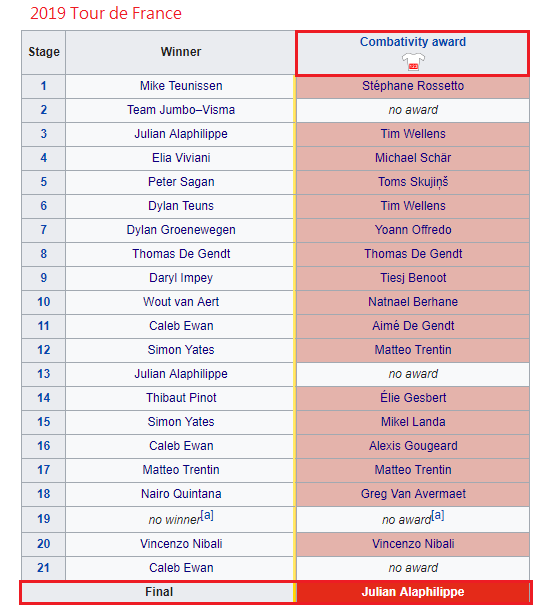Click Dylan Groenewegen stage 7 winner
The image size is (542, 612).
tap(181, 230)
